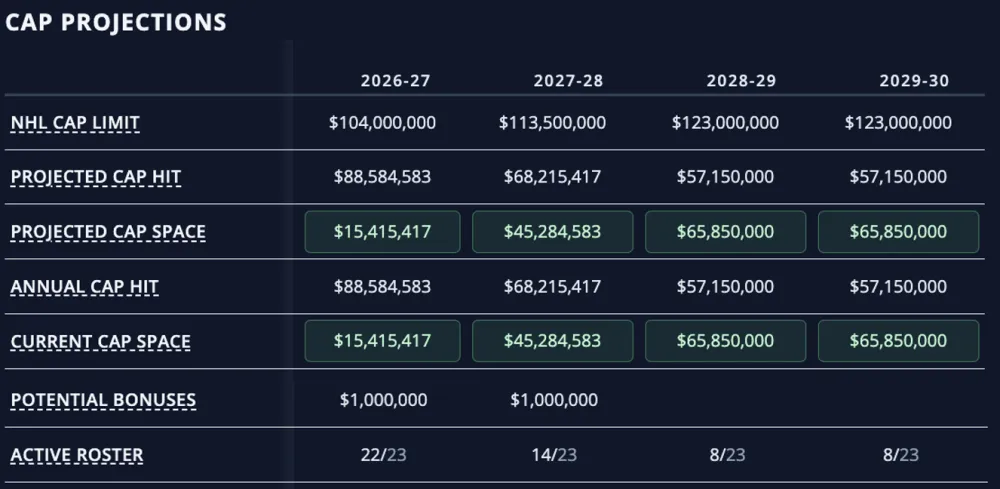Click the ACTIVE ROSTER row label
Viewport: 1000px width, 489px height.
(x=77, y=455)
